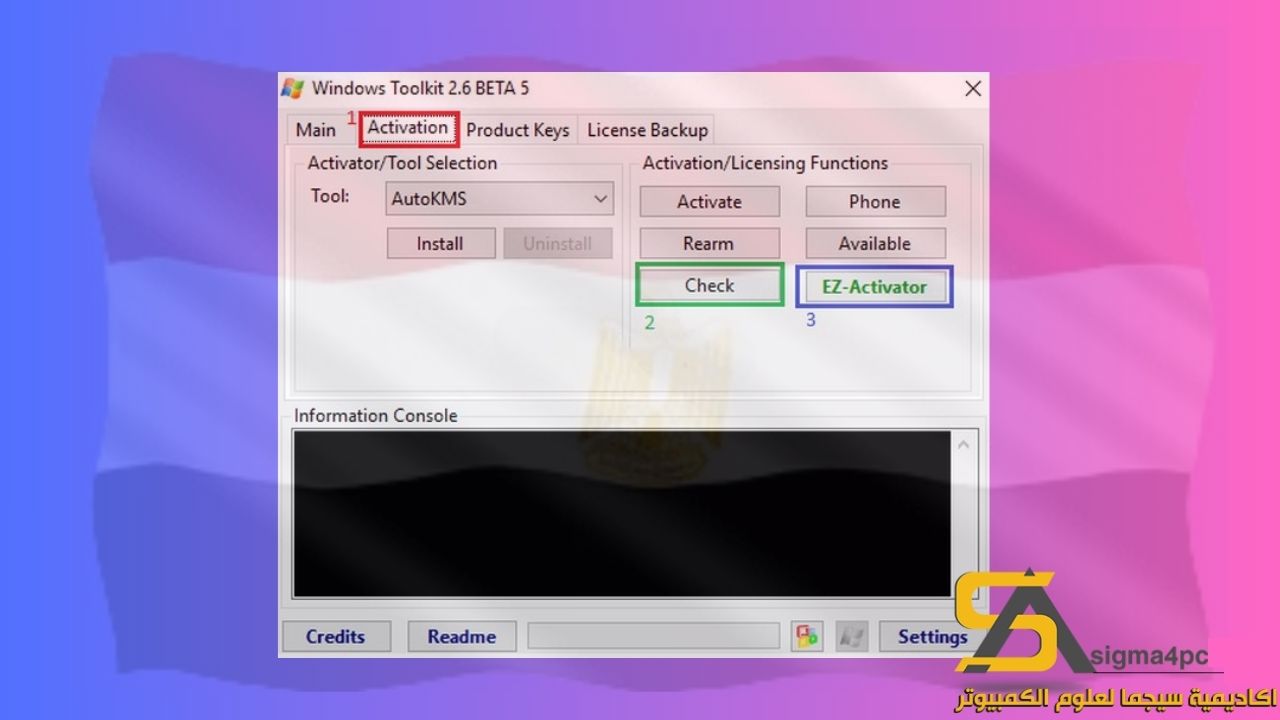
Task: Click the Check button
Action: 709,285
